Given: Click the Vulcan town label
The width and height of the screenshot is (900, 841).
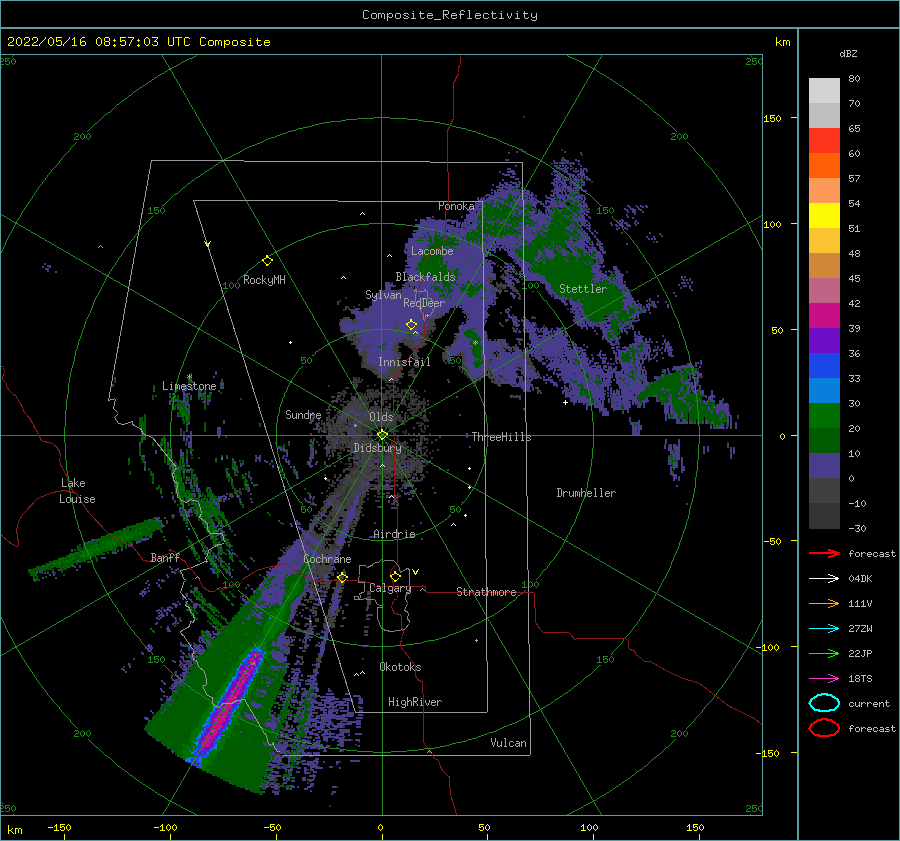Looking at the screenshot, I should pyautogui.click(x=509, y=743).
